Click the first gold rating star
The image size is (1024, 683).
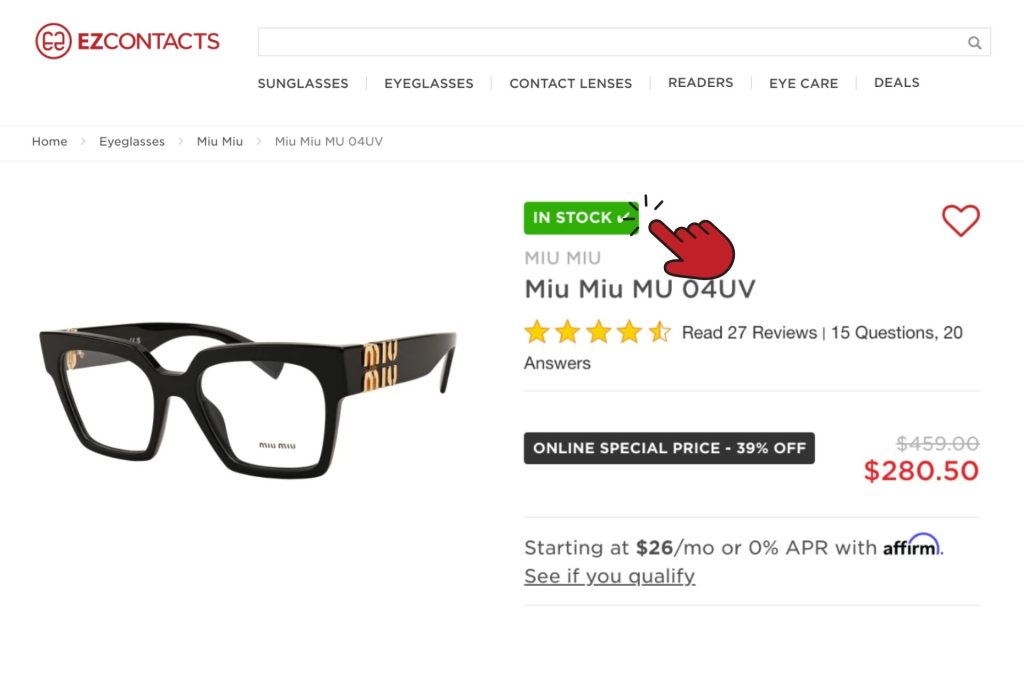(535, 331)
